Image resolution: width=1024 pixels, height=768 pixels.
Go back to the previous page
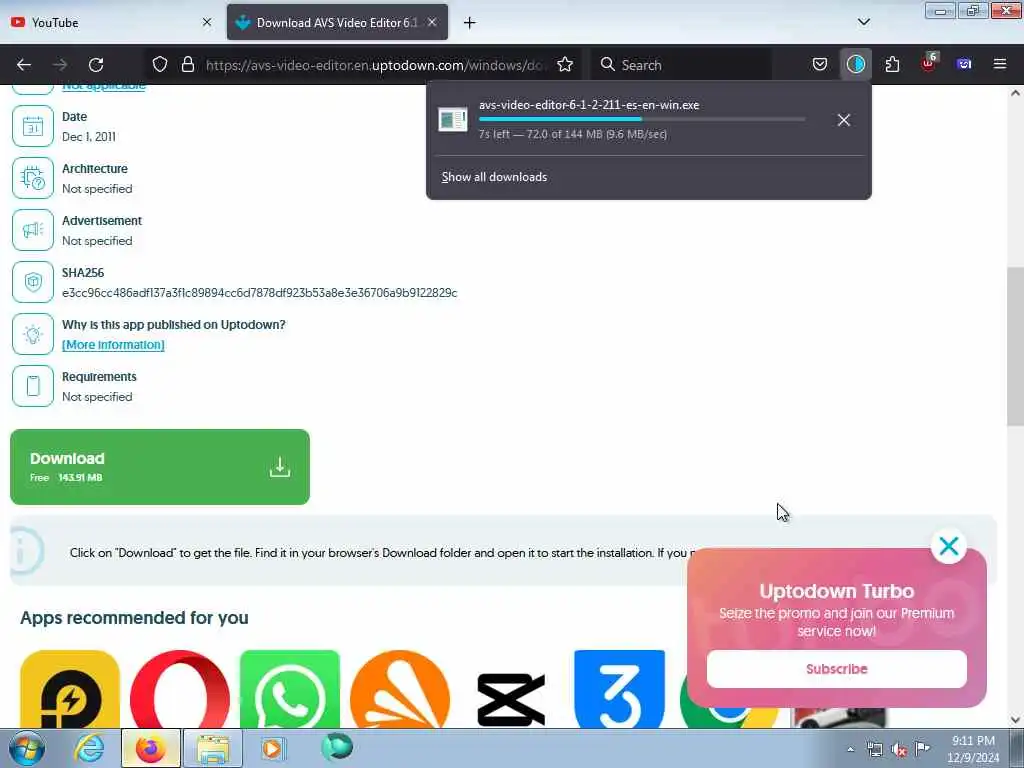pyautogui.click(x=24, y=65)
